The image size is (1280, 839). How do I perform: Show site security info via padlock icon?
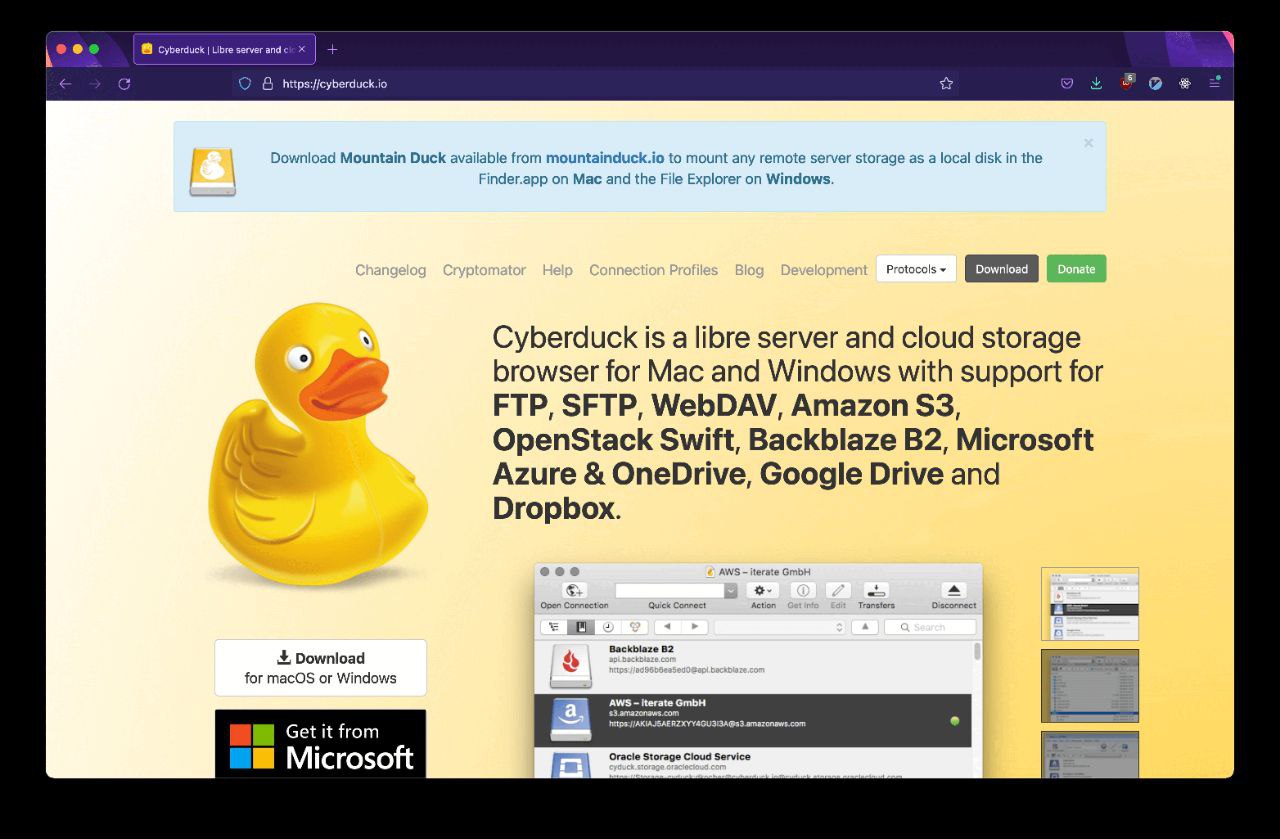pos(267,84)
